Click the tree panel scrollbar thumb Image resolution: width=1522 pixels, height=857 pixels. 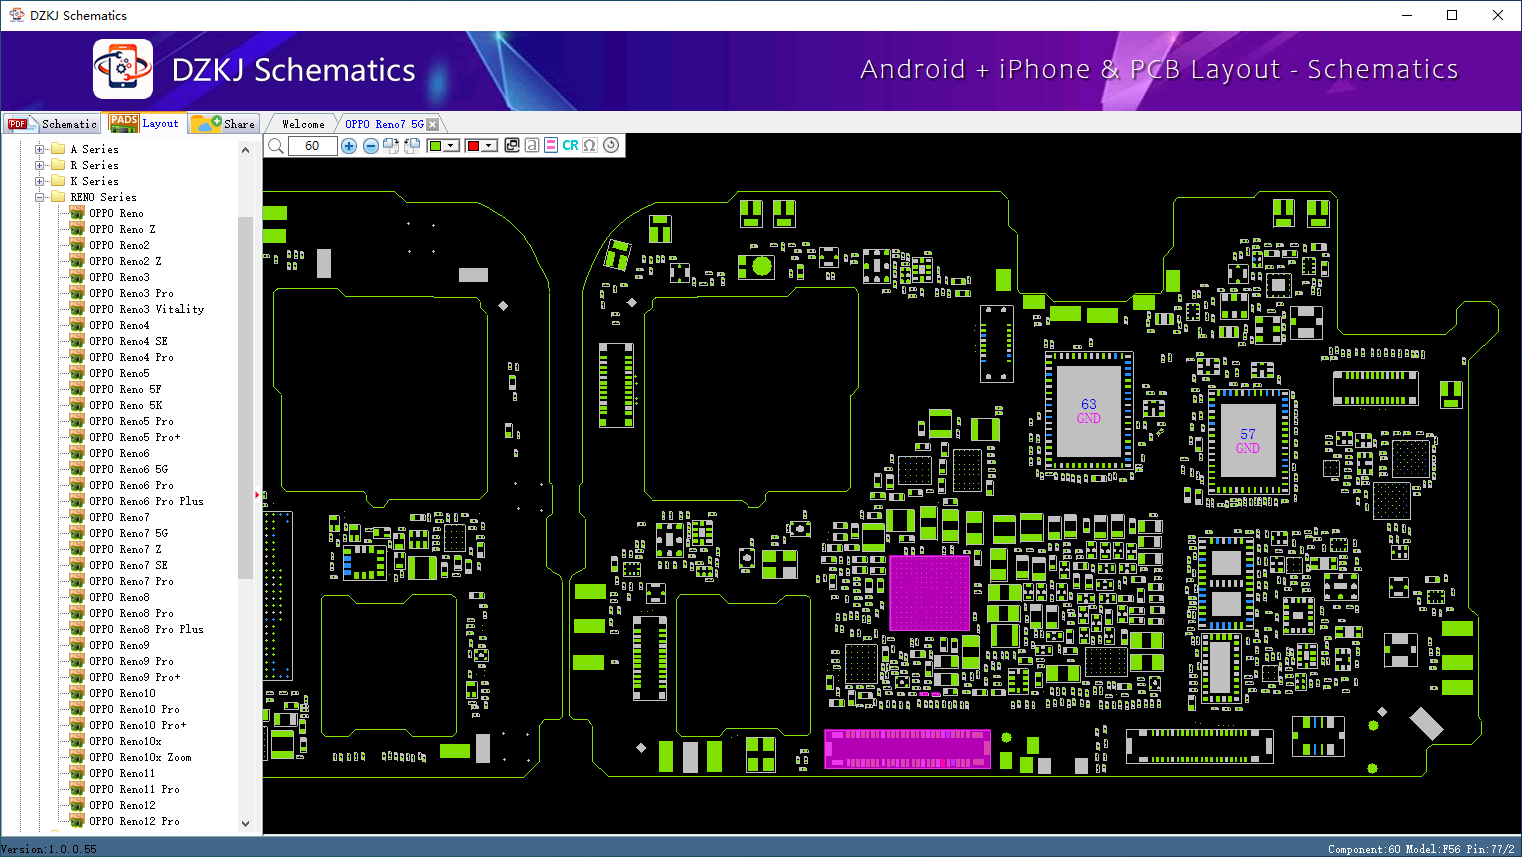click(x=246, y=397)
